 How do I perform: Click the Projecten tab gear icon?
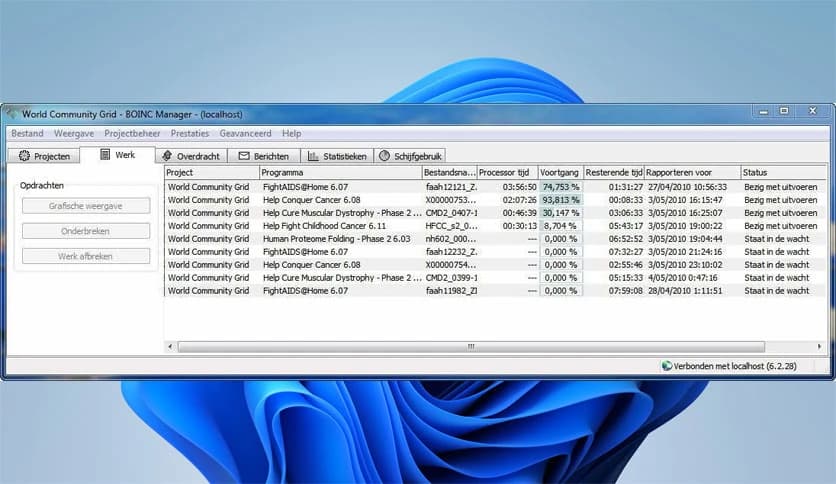pyautogui.click(x=24, y=156)
